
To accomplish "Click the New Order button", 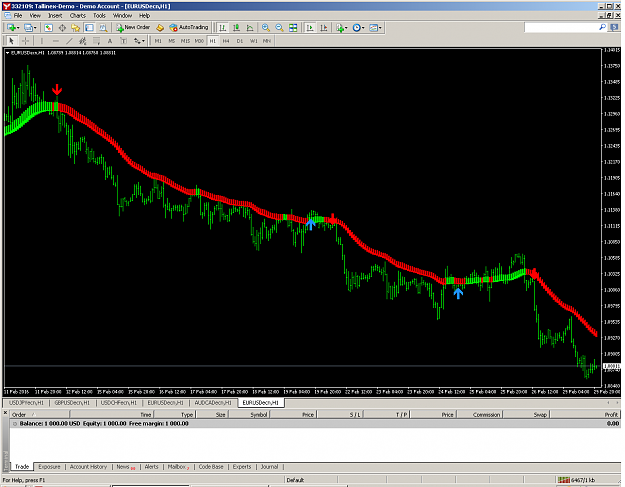I will tap(133, 27).
